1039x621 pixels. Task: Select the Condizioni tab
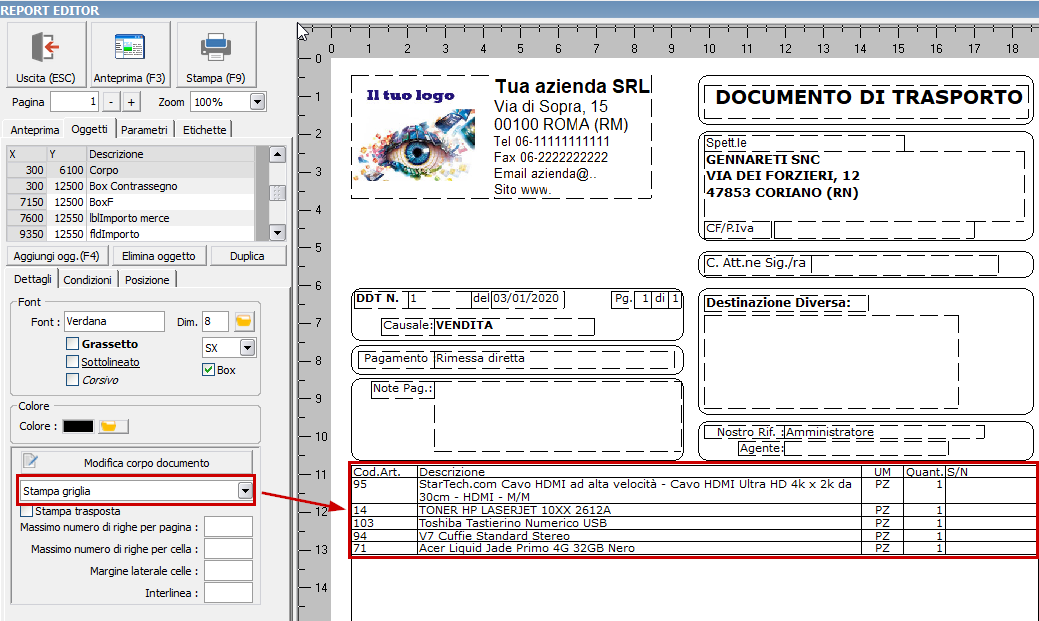pos(87,280)
